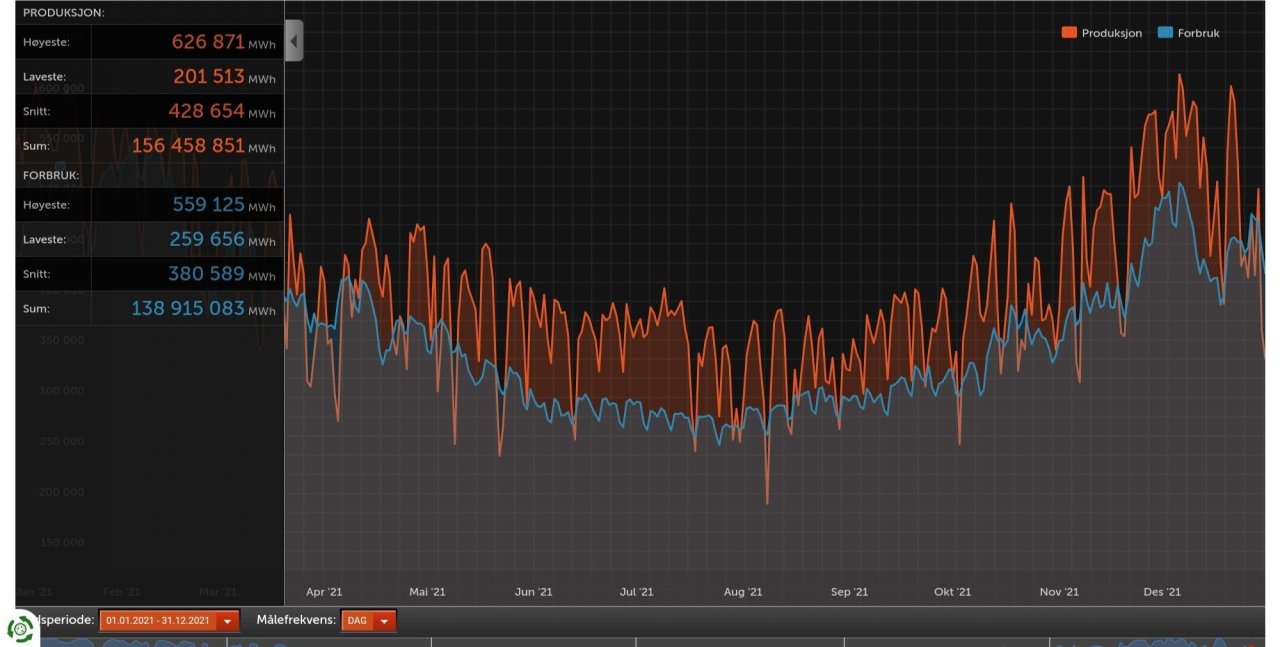
Task: Open the date range 01.01.2021 - 31.12.2021 field
Action: pyautogui.click(x=158, y=621)
